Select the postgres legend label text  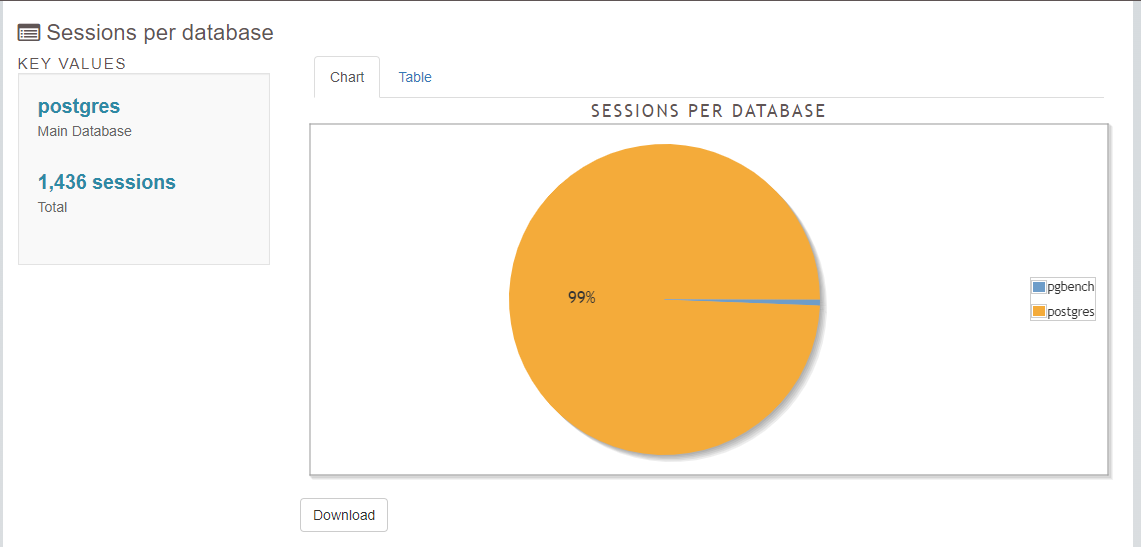(1070, 311)
